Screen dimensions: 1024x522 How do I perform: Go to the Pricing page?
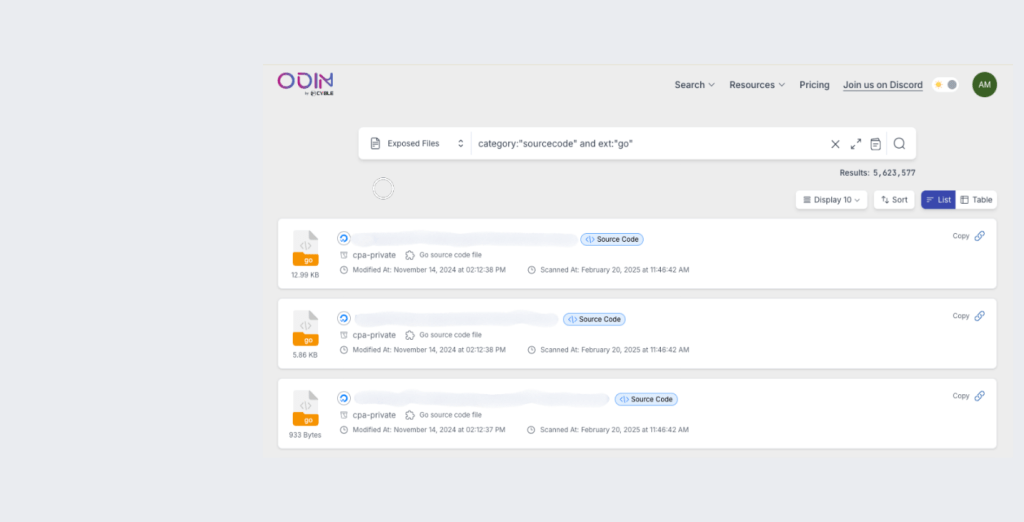tap(814, 85)
